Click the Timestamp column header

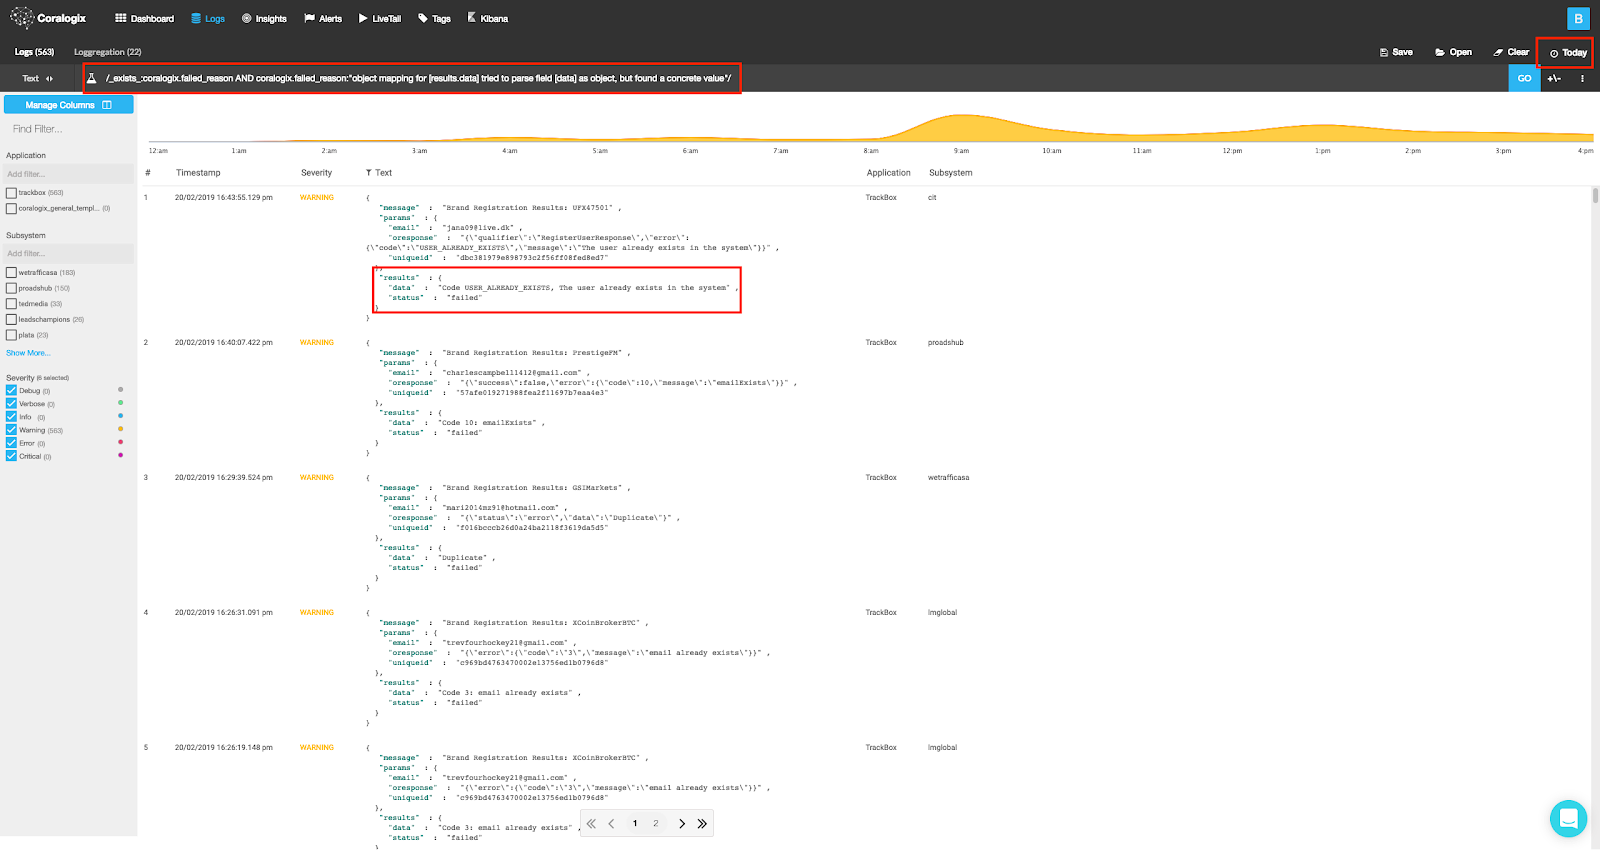tap(198, 173)
